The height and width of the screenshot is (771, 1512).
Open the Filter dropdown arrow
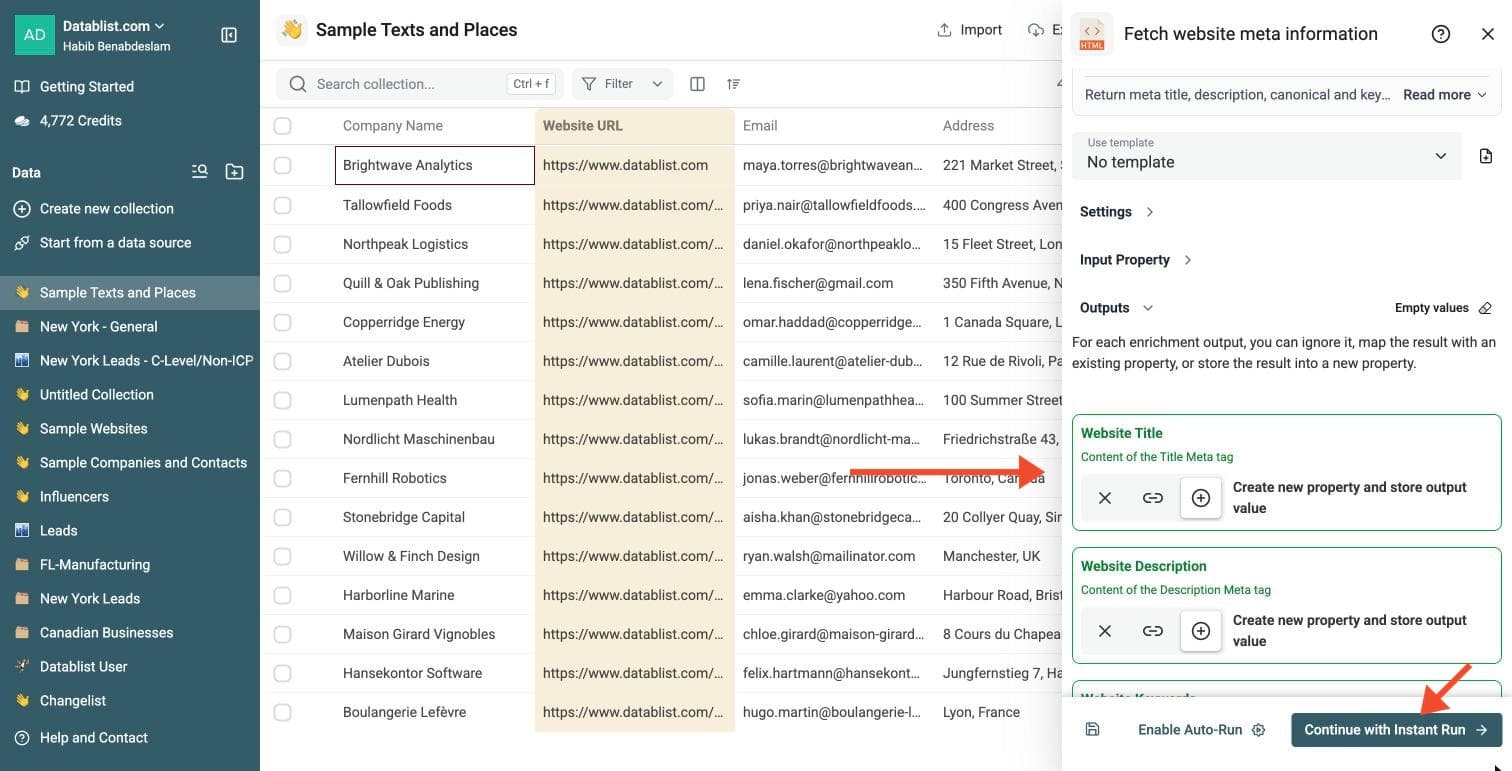click(657, 84)
